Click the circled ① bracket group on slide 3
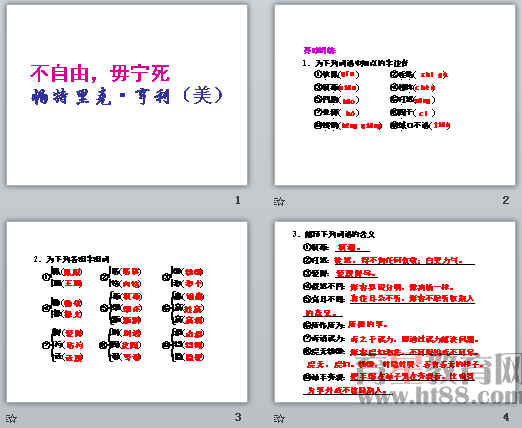The image size is (522, 428). [x=62, y=277]
